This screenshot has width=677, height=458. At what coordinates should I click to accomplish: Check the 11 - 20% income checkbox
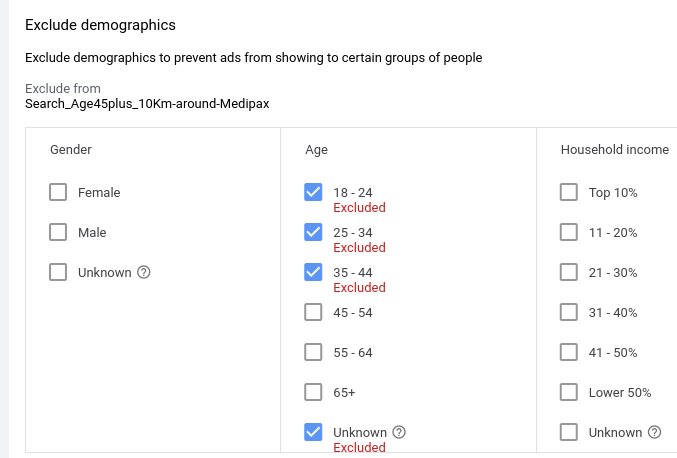pos(569,232)
